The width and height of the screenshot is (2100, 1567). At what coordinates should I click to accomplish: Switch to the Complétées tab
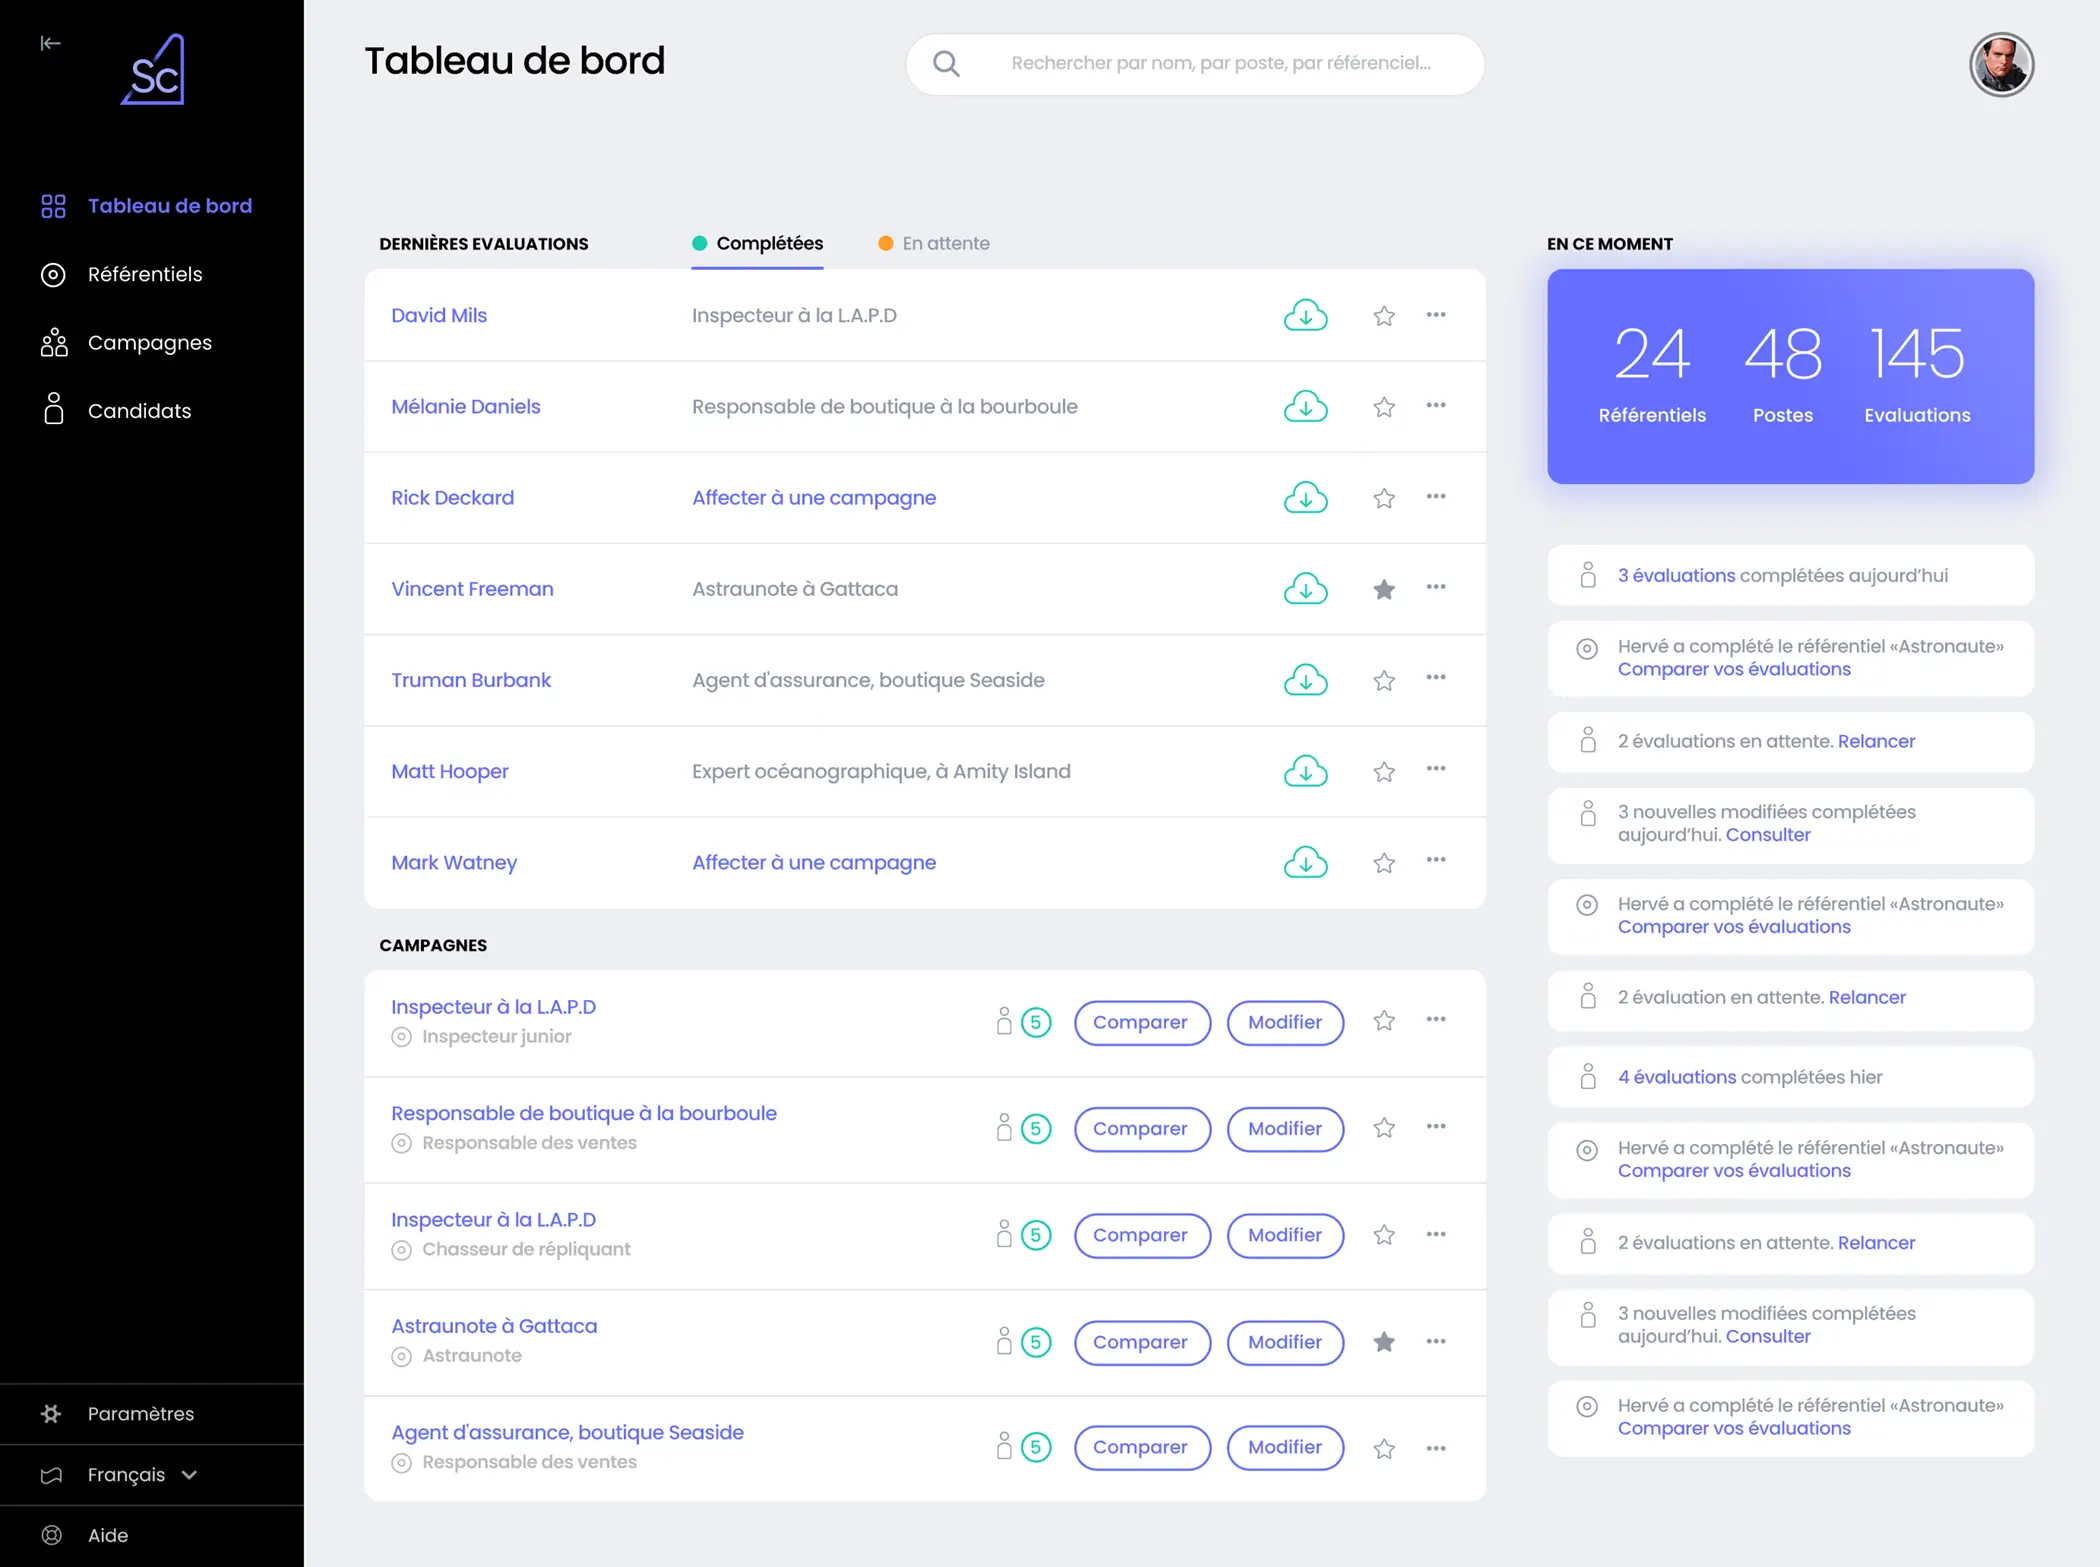(757, 244)
